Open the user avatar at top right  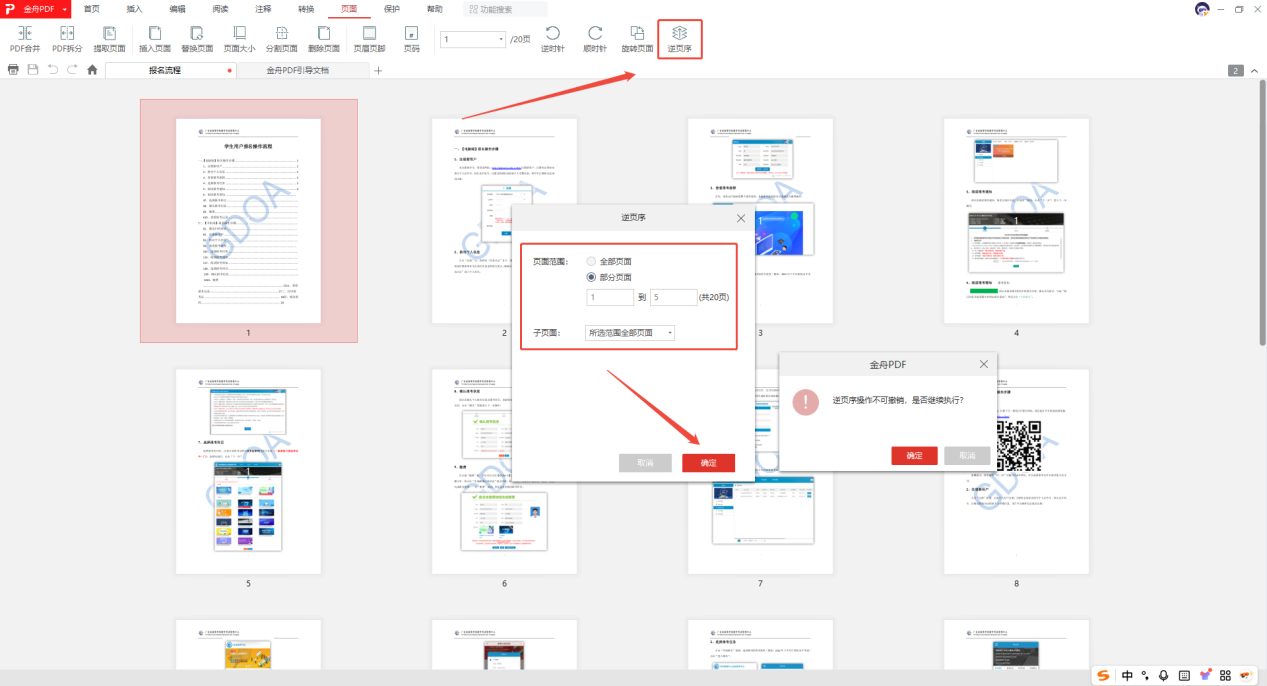click(1202, 9)
